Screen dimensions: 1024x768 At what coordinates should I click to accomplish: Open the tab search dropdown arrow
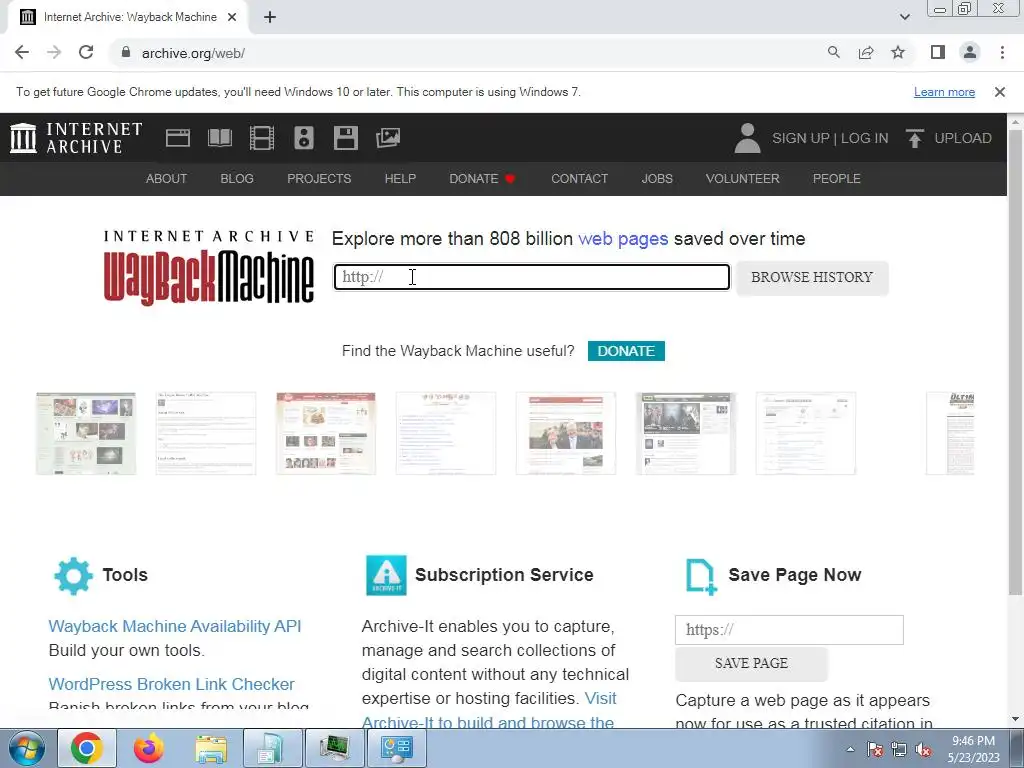904,17
